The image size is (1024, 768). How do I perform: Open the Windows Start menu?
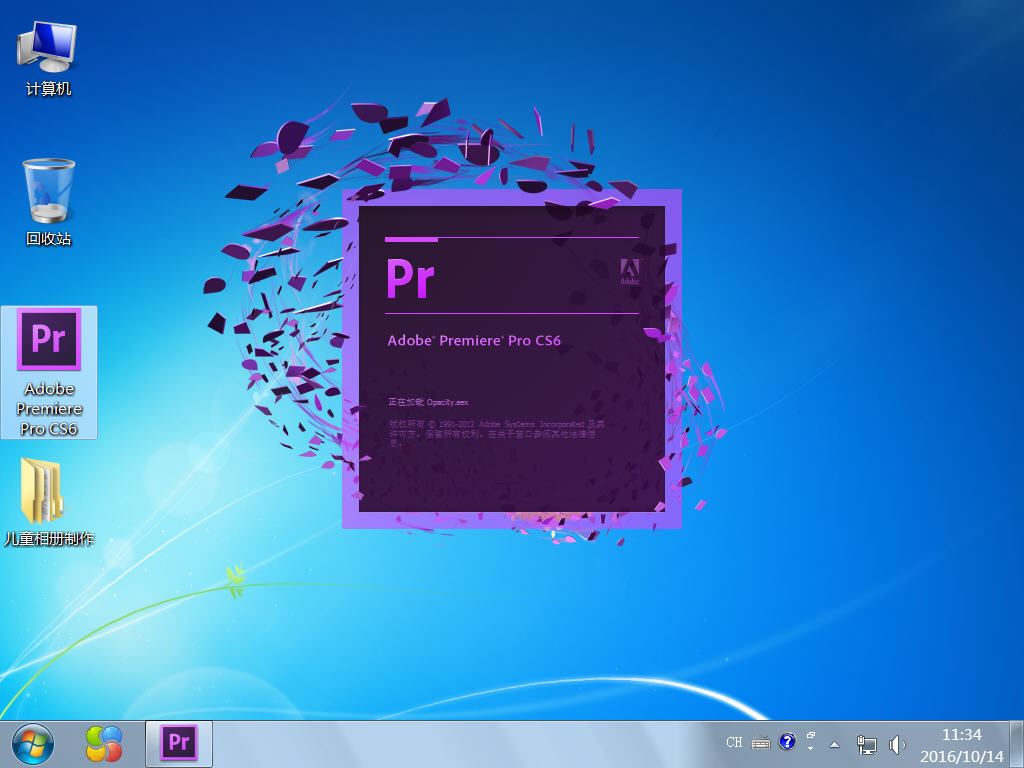(33, 744)
